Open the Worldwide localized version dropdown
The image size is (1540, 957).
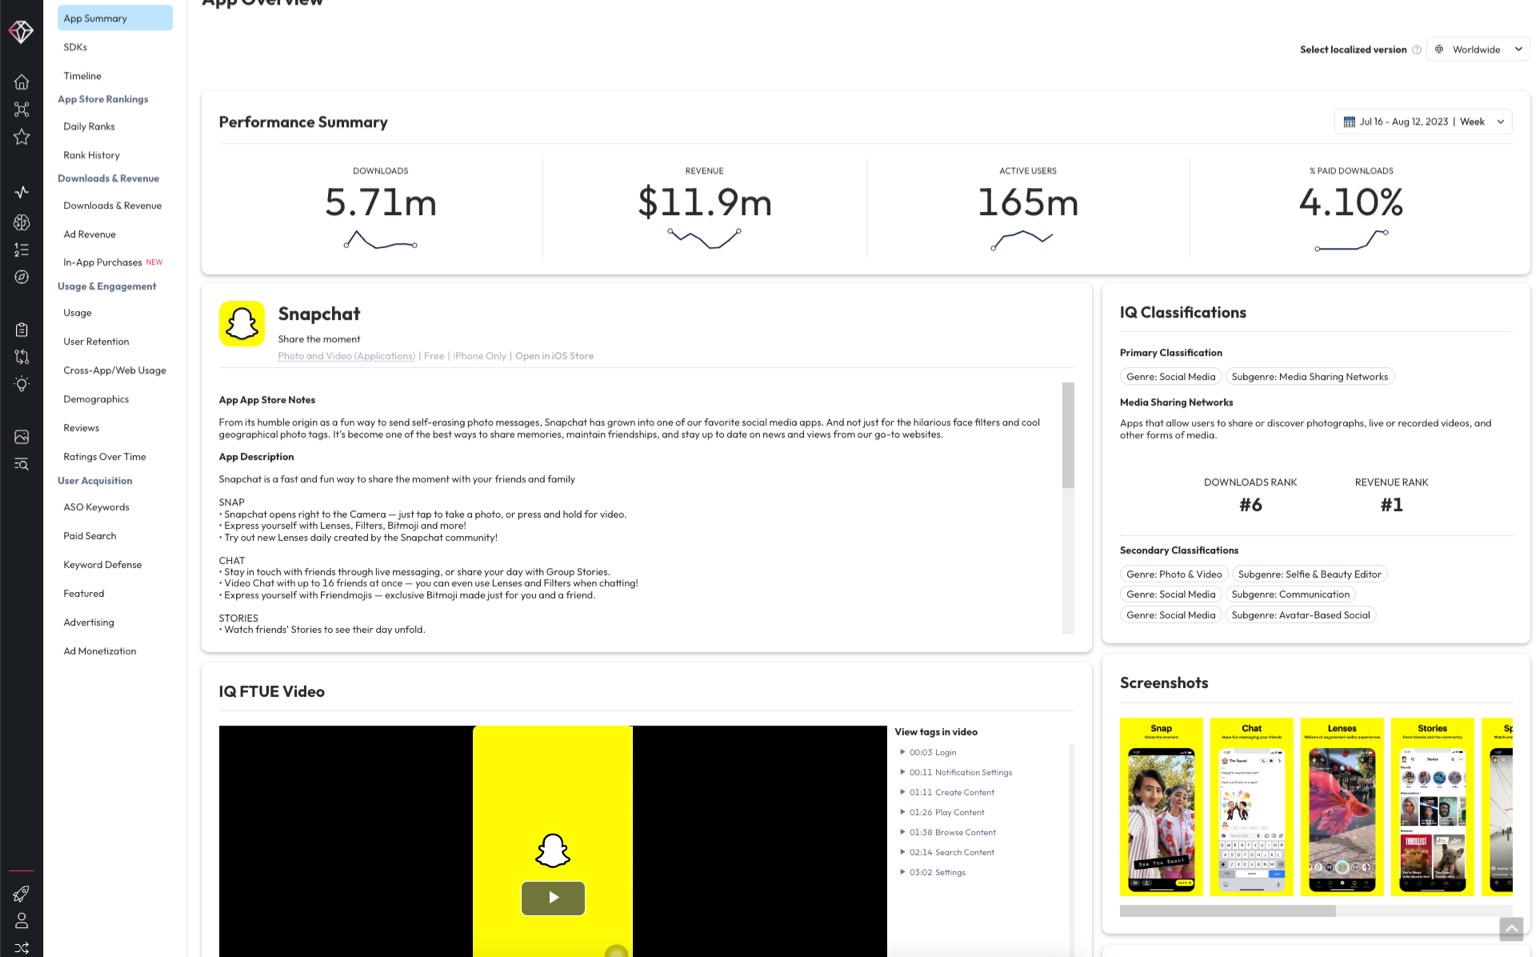1478,49
